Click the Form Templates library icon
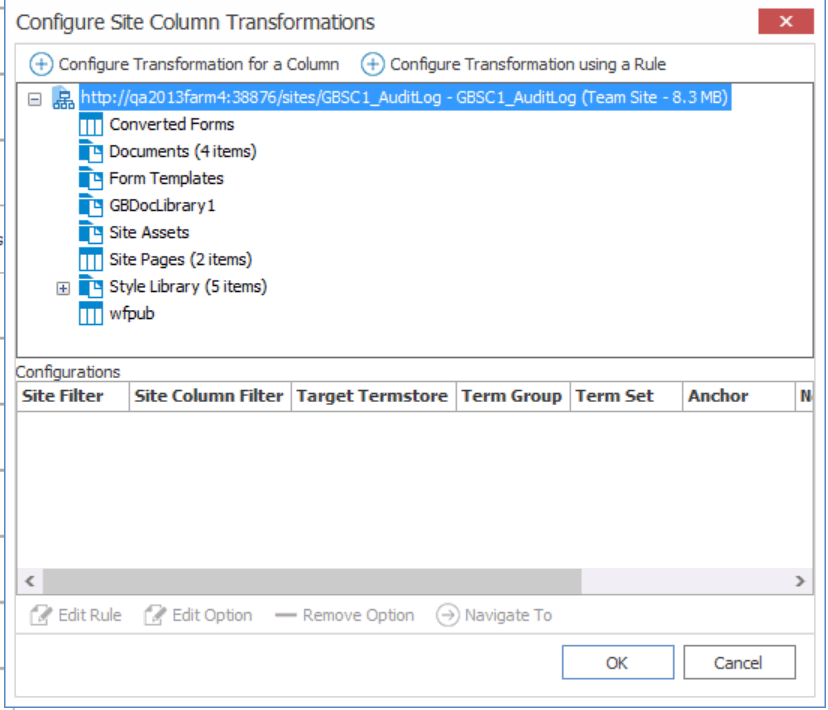This screenshot has height=710, width=828. (x=92, y=178)
